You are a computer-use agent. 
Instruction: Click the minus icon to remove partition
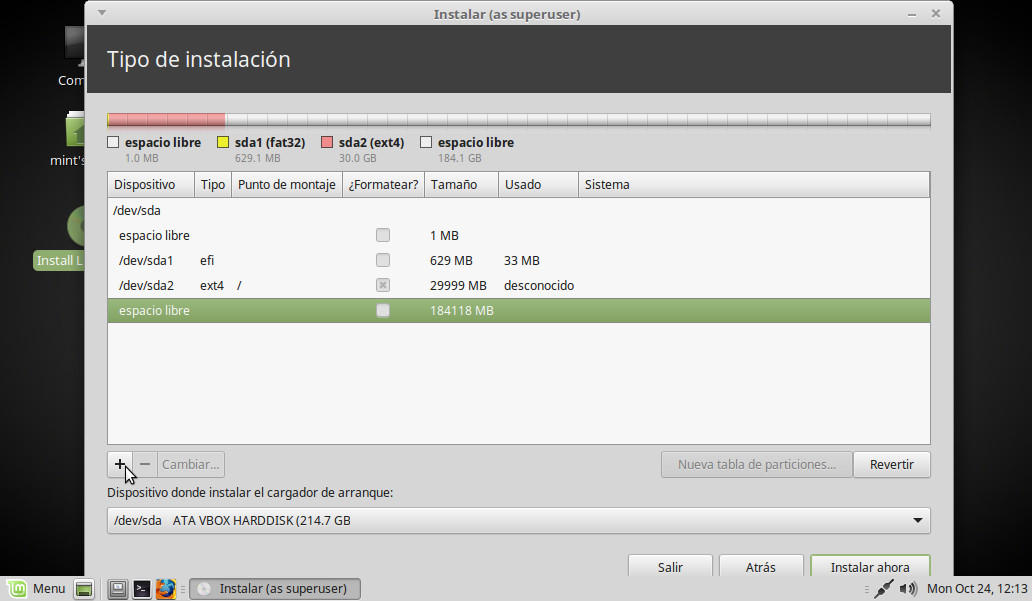coord(145,464)
